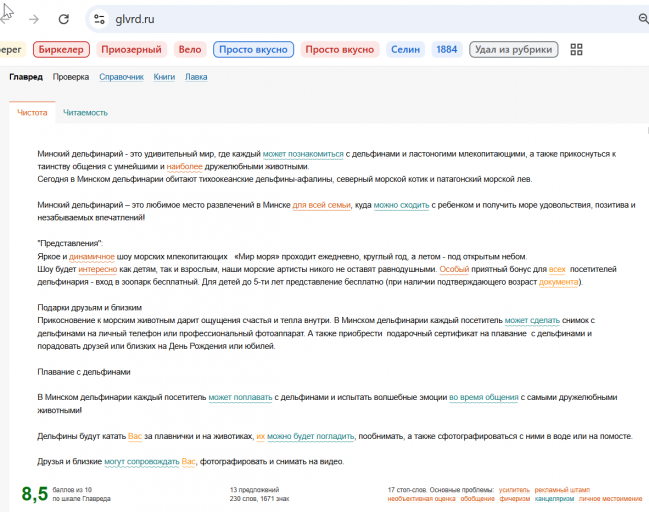Click the '17 стоп-слов' counter text
Image resolution: width=649 pixels, height=512 pixels.
[407, 490]
